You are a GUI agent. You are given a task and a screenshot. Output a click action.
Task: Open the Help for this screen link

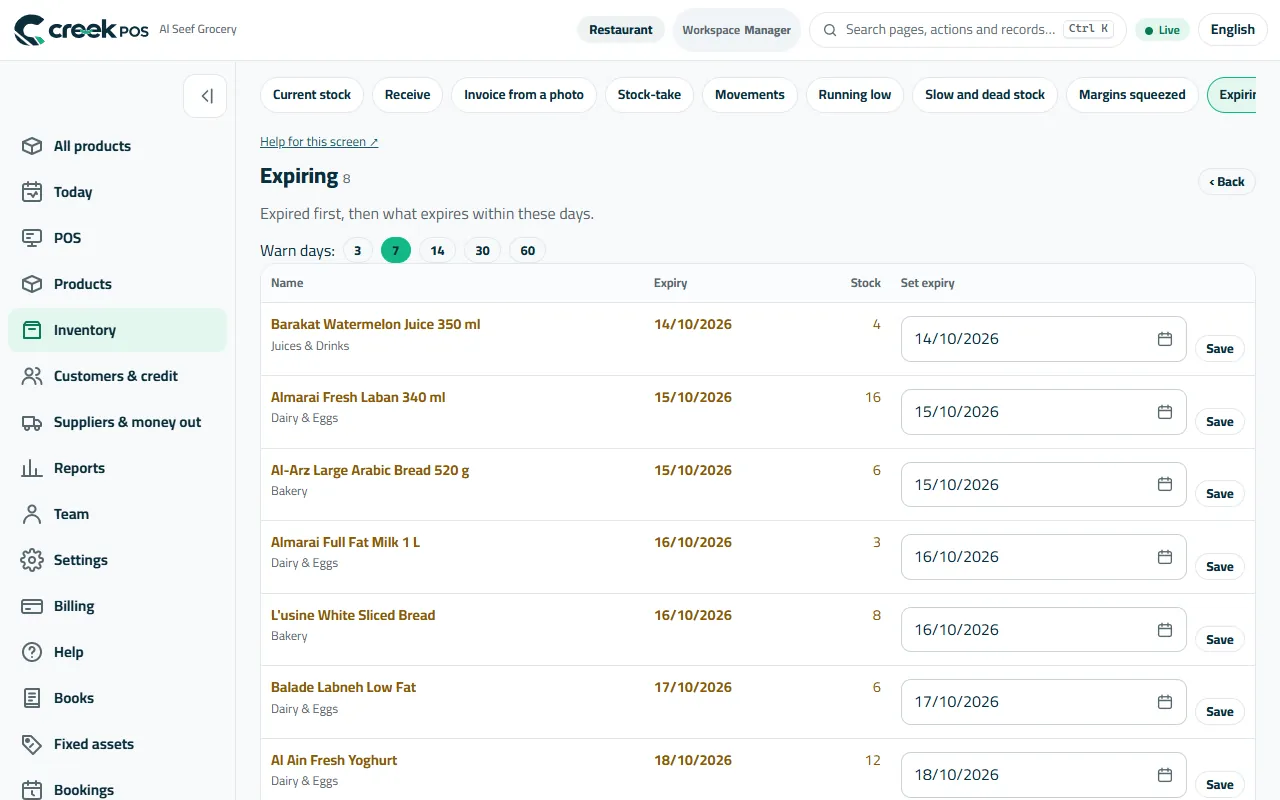point(319,142)
